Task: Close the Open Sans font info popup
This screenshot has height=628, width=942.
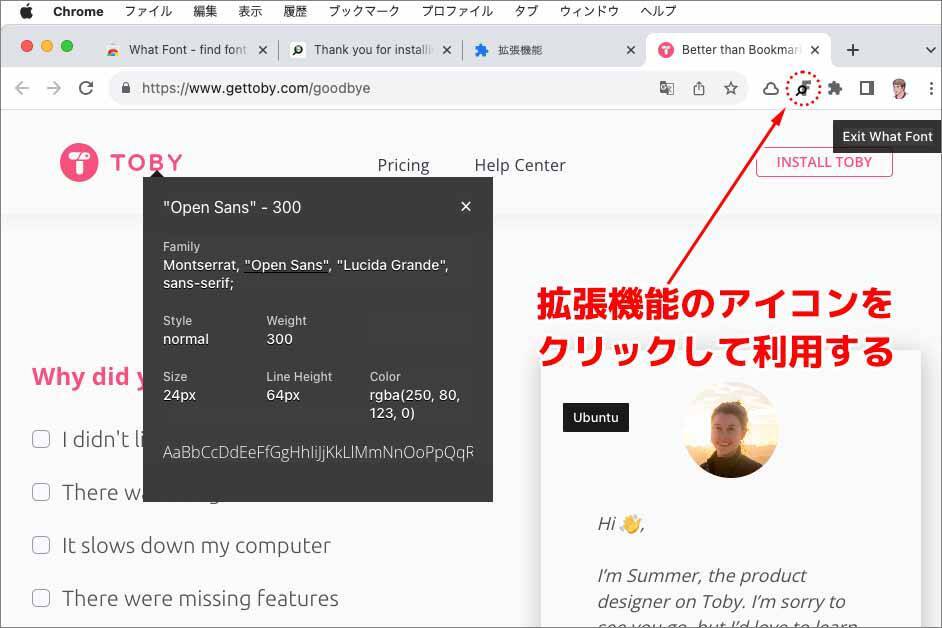Action: coord(466,206)
